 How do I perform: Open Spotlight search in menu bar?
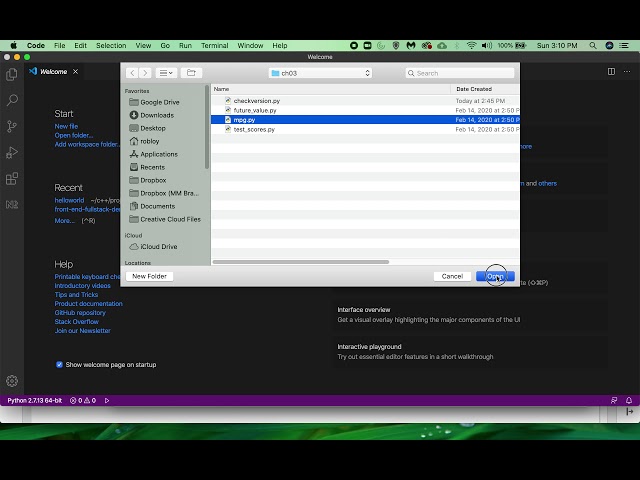pyautogui.click(x=593, y=45)
